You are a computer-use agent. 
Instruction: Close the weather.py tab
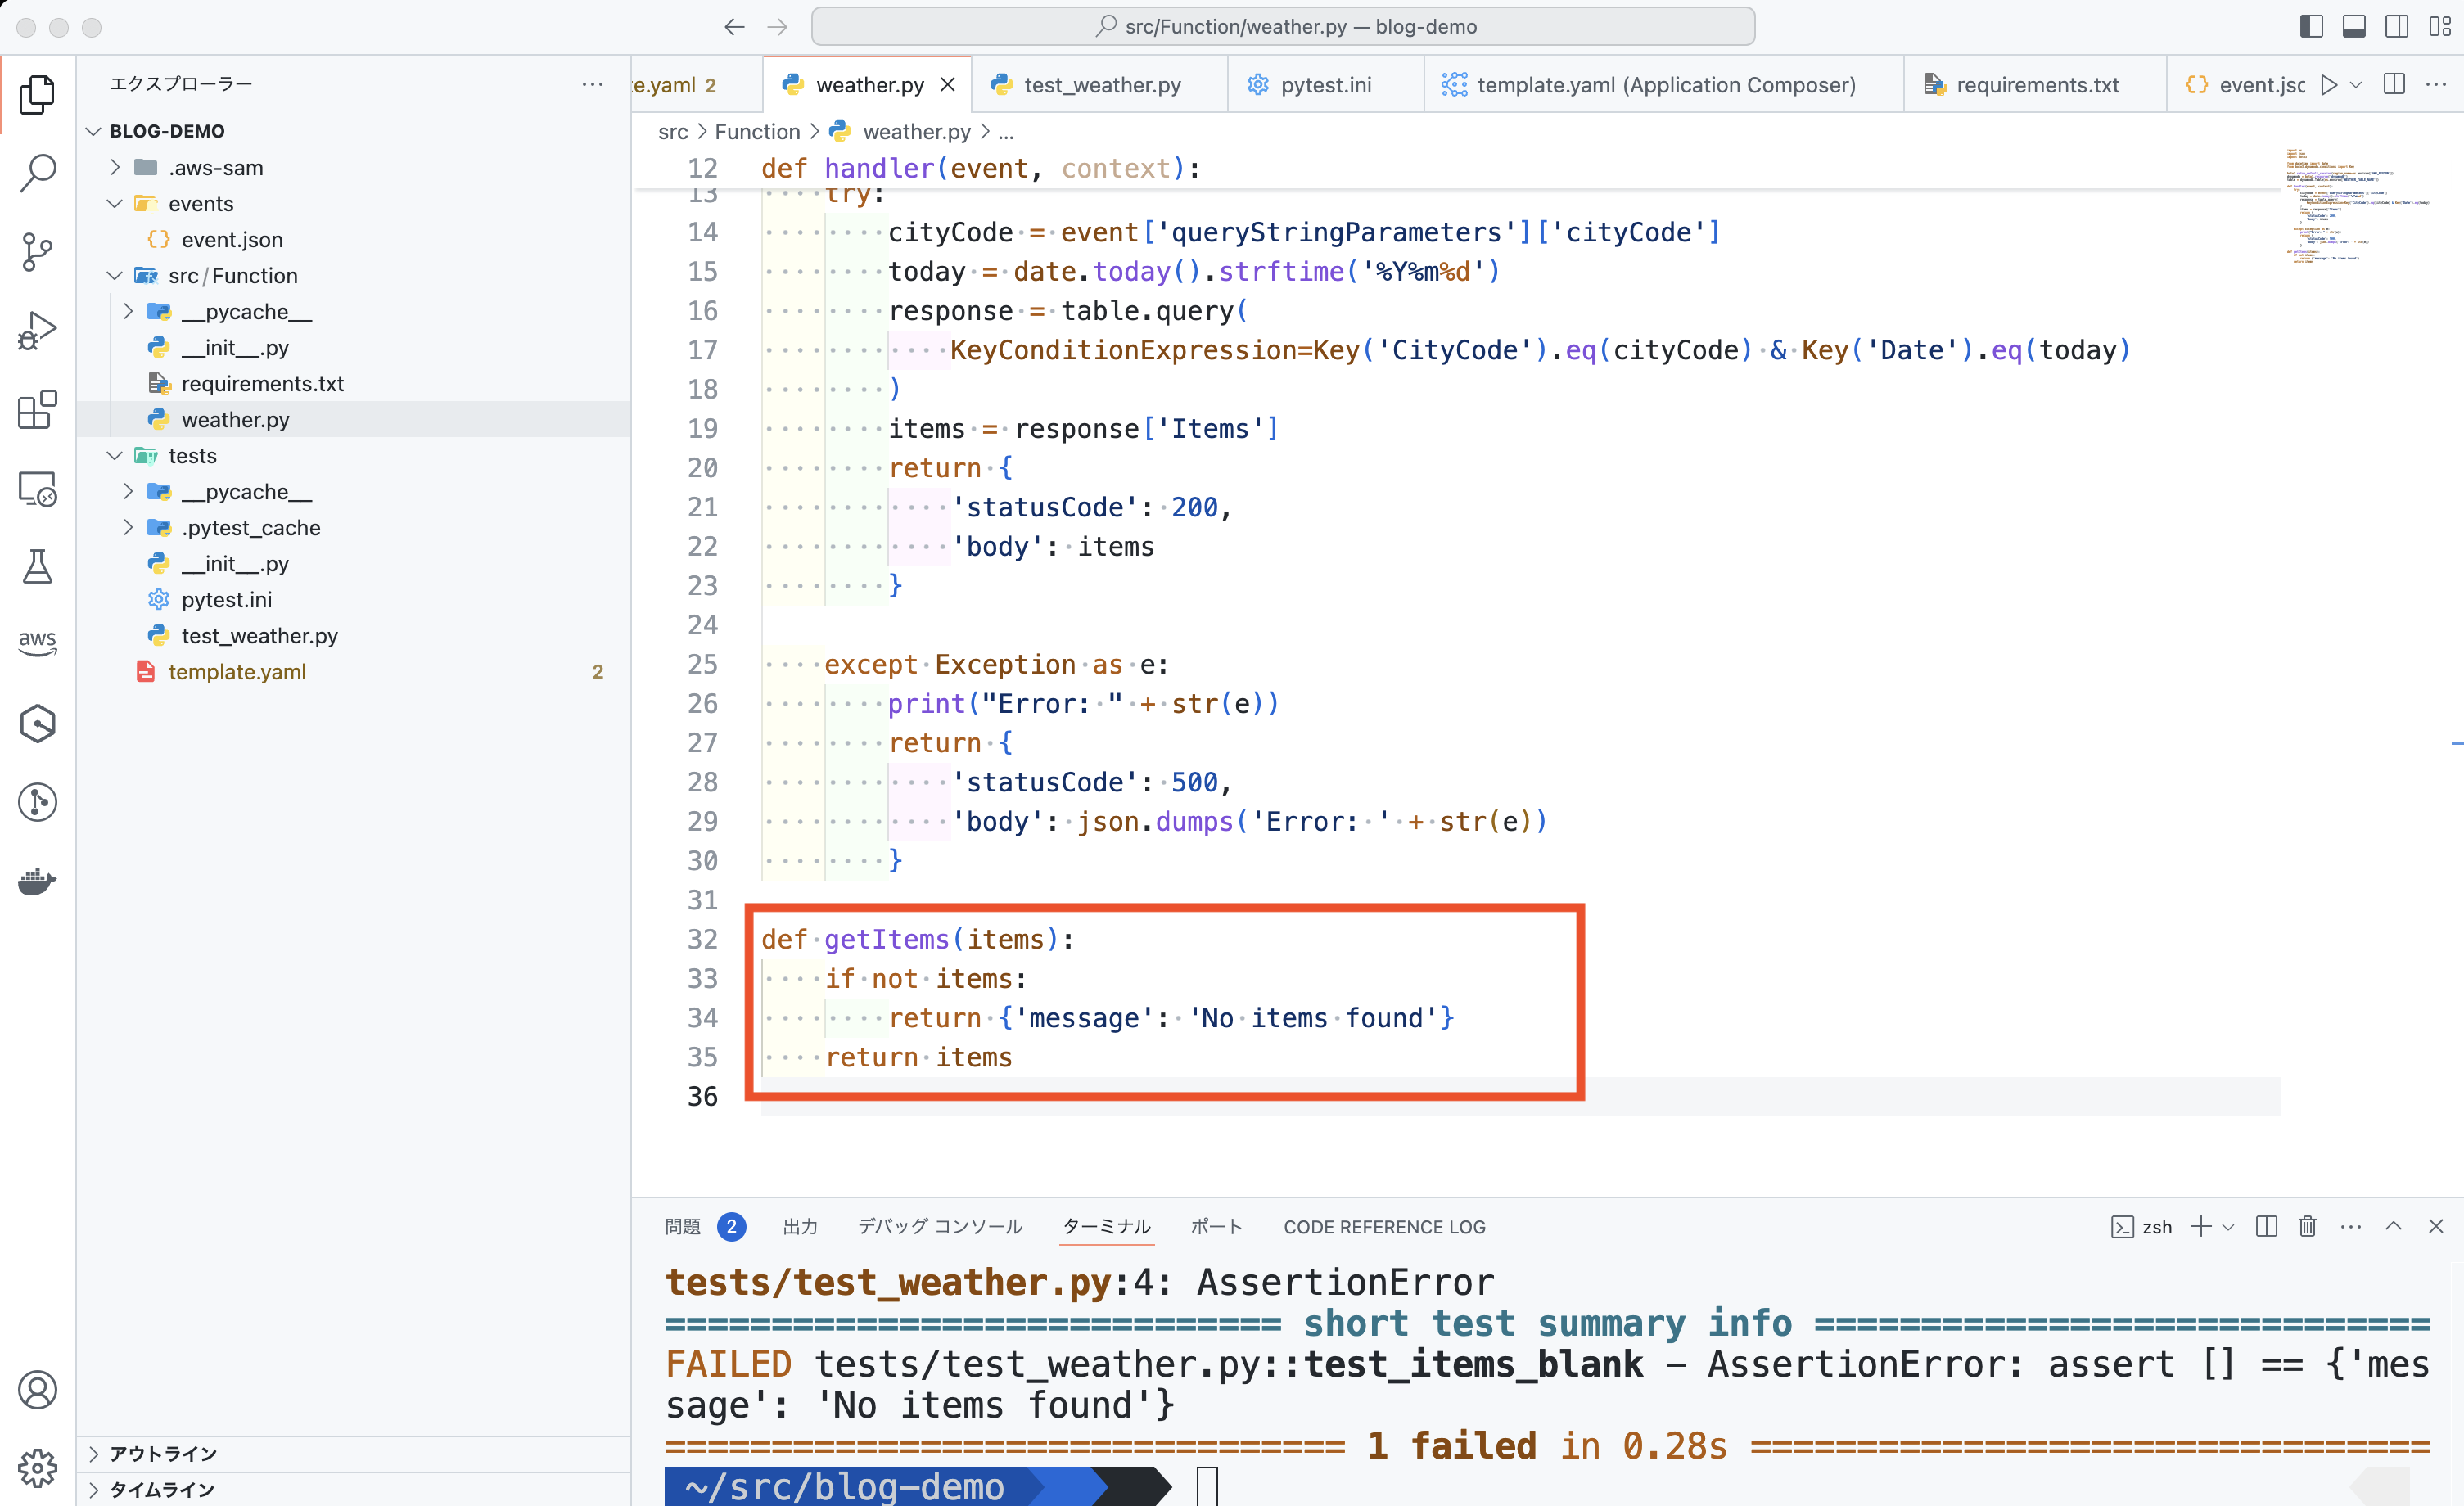[948, 85]
